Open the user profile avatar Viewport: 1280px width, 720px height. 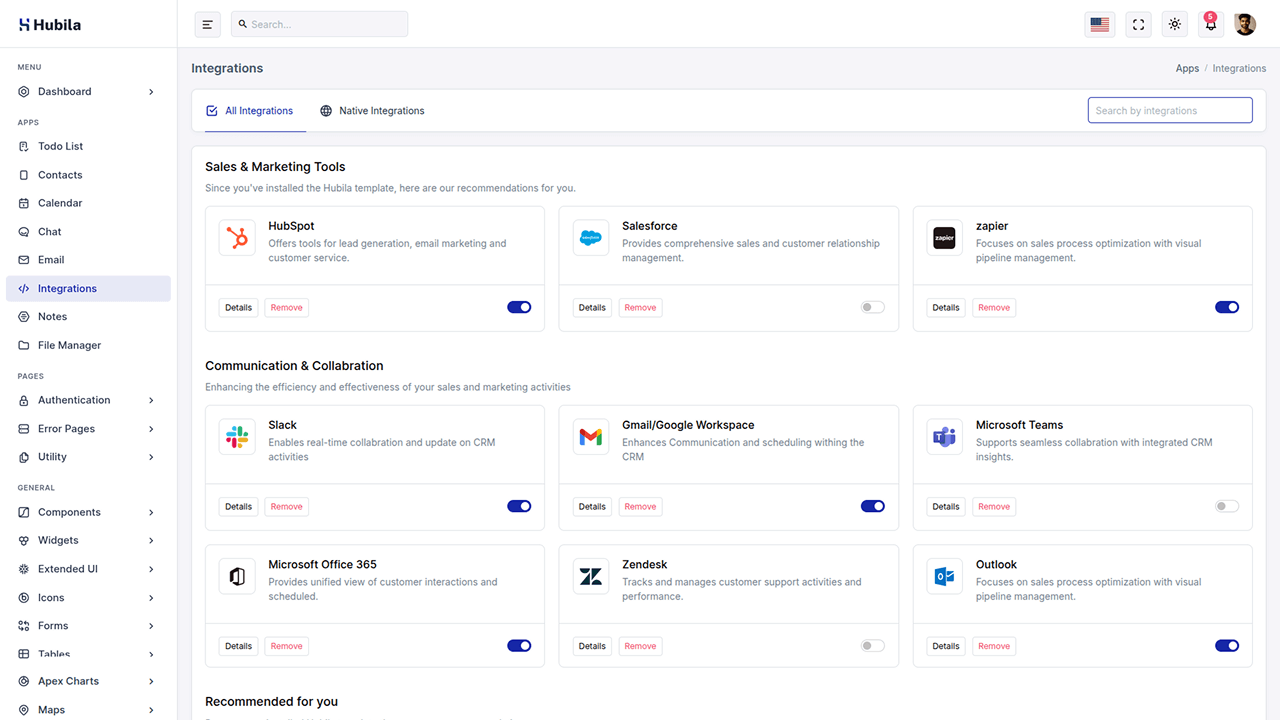[1245, 25]
